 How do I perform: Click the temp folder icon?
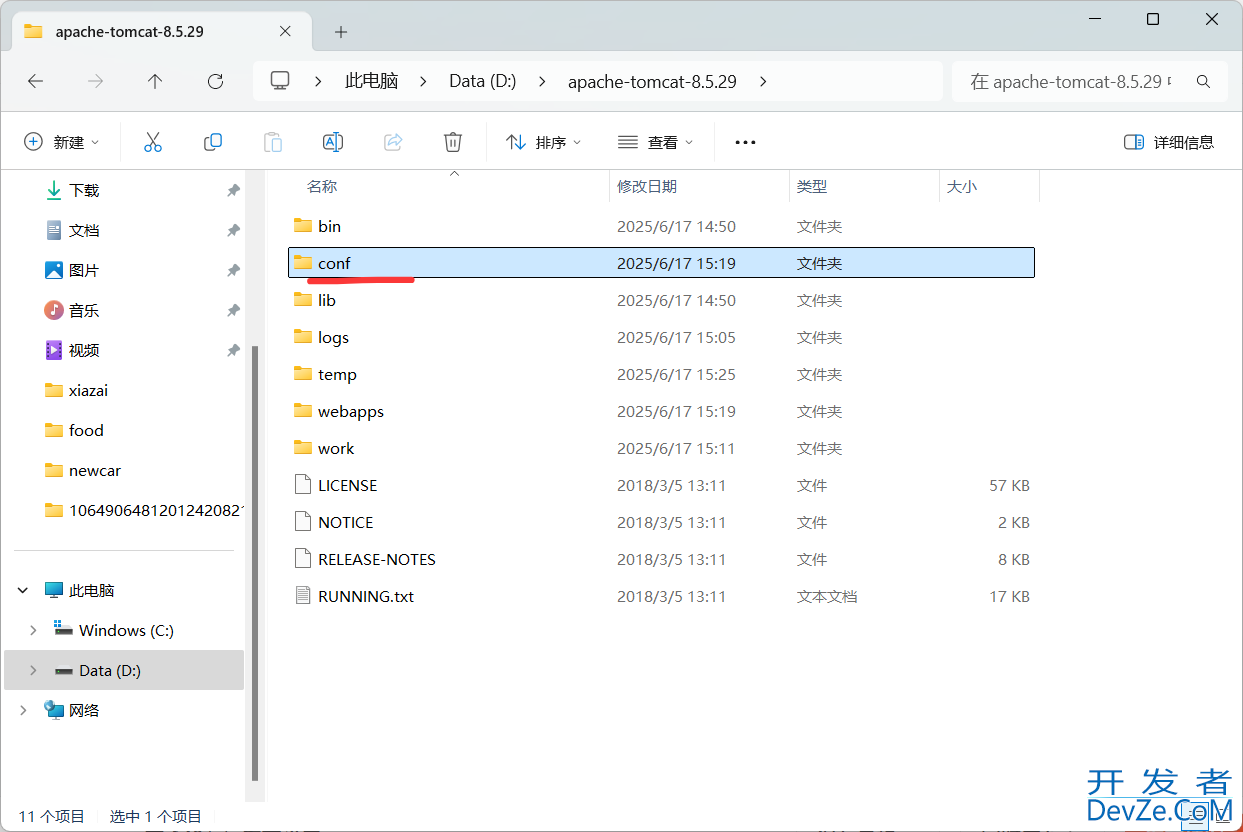pos(303,374)
